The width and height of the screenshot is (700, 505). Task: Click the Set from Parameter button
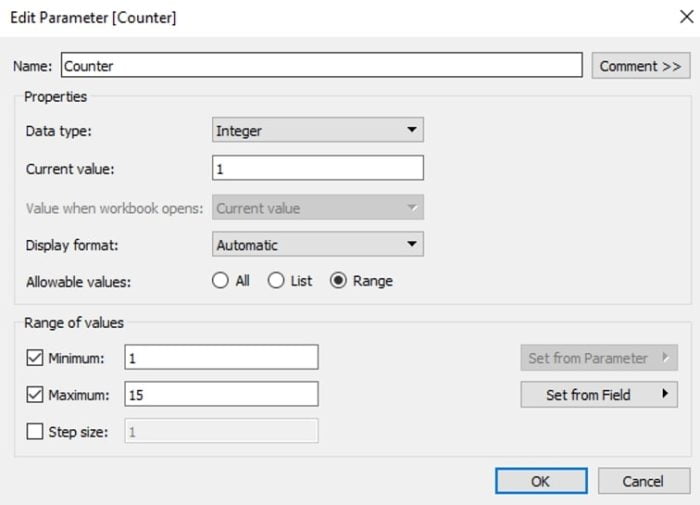599,358
